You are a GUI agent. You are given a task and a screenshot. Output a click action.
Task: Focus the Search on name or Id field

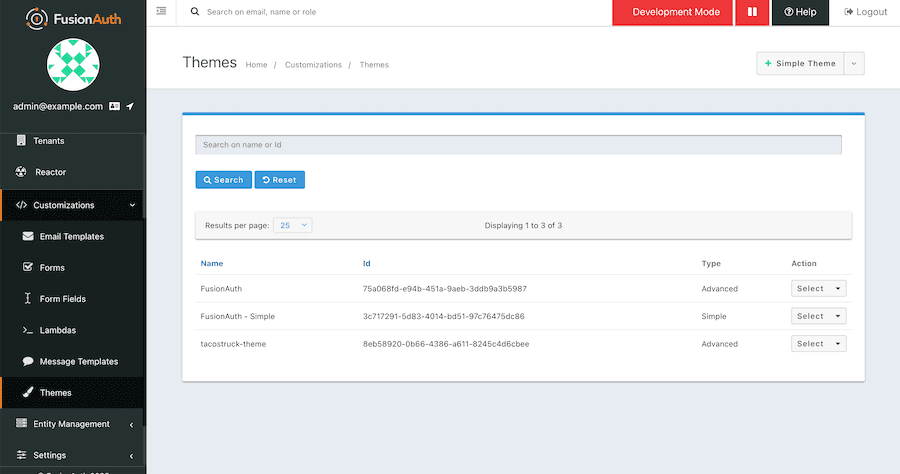point(518,145)
